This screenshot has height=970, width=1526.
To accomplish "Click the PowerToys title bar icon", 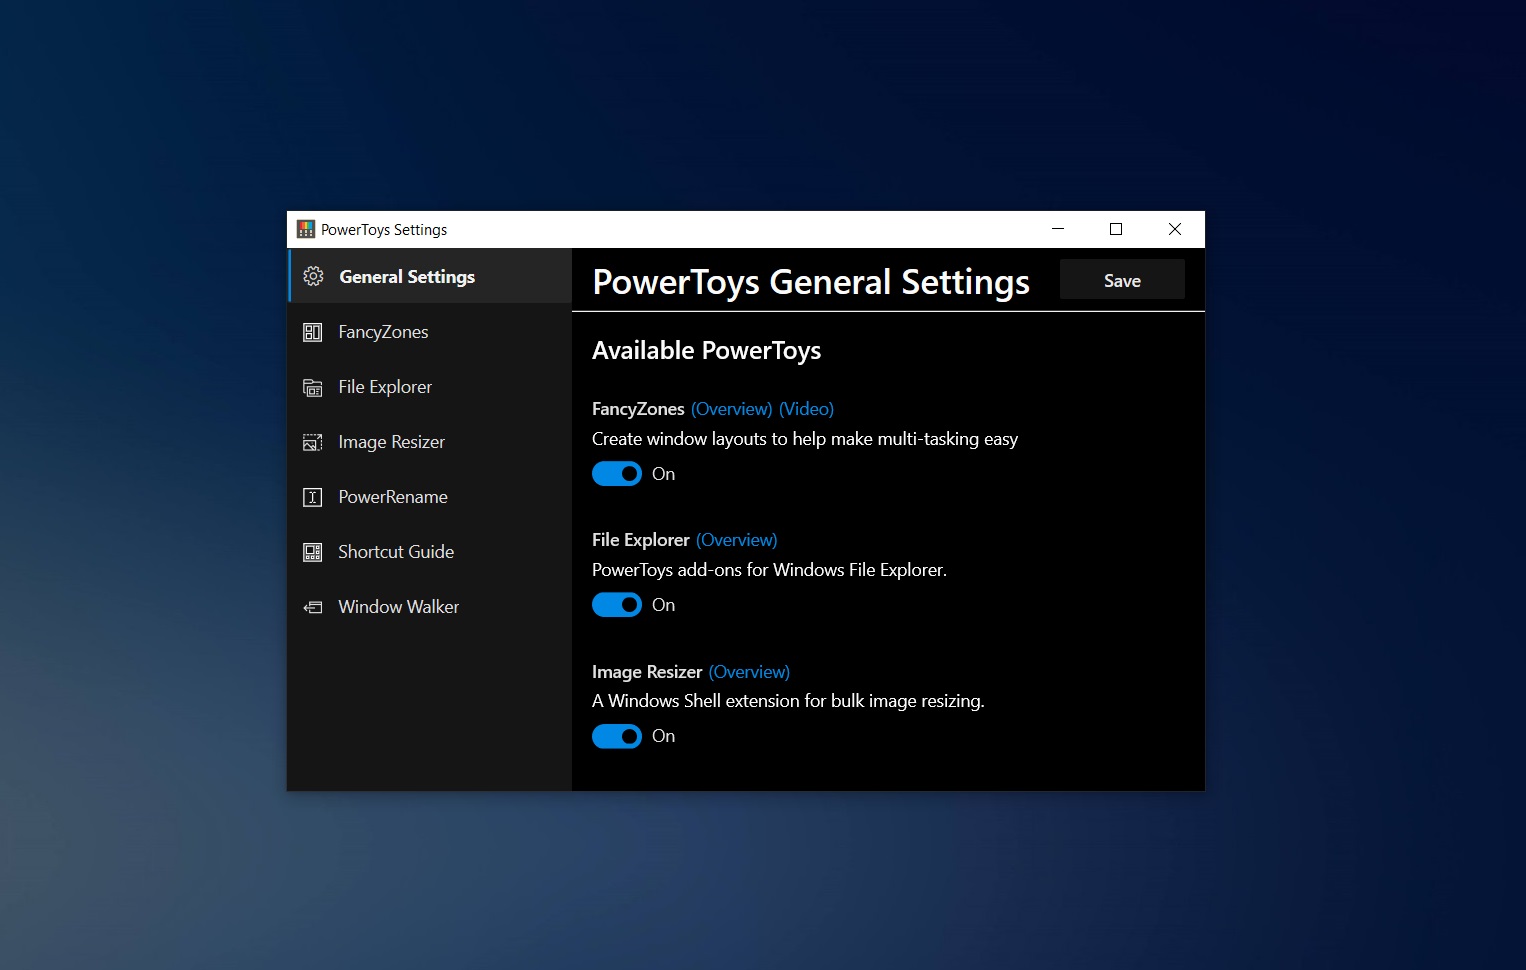I will click(305, 229).
